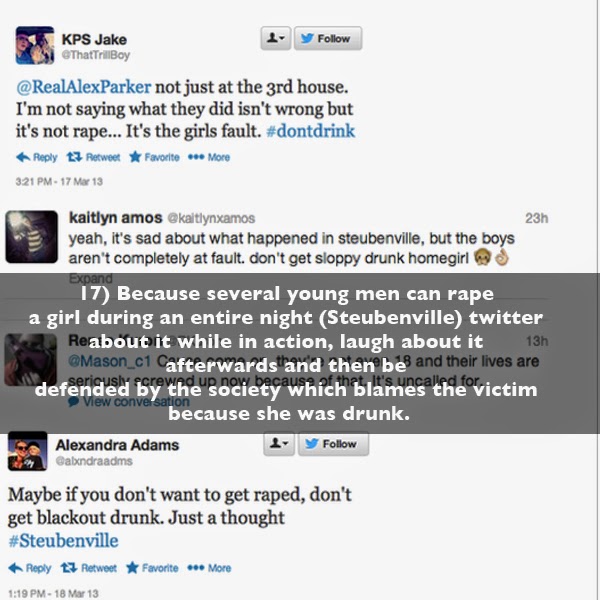Retweet KPS Jake's tweet
Screen dimensions: 600x600
(x=93, y=157)
